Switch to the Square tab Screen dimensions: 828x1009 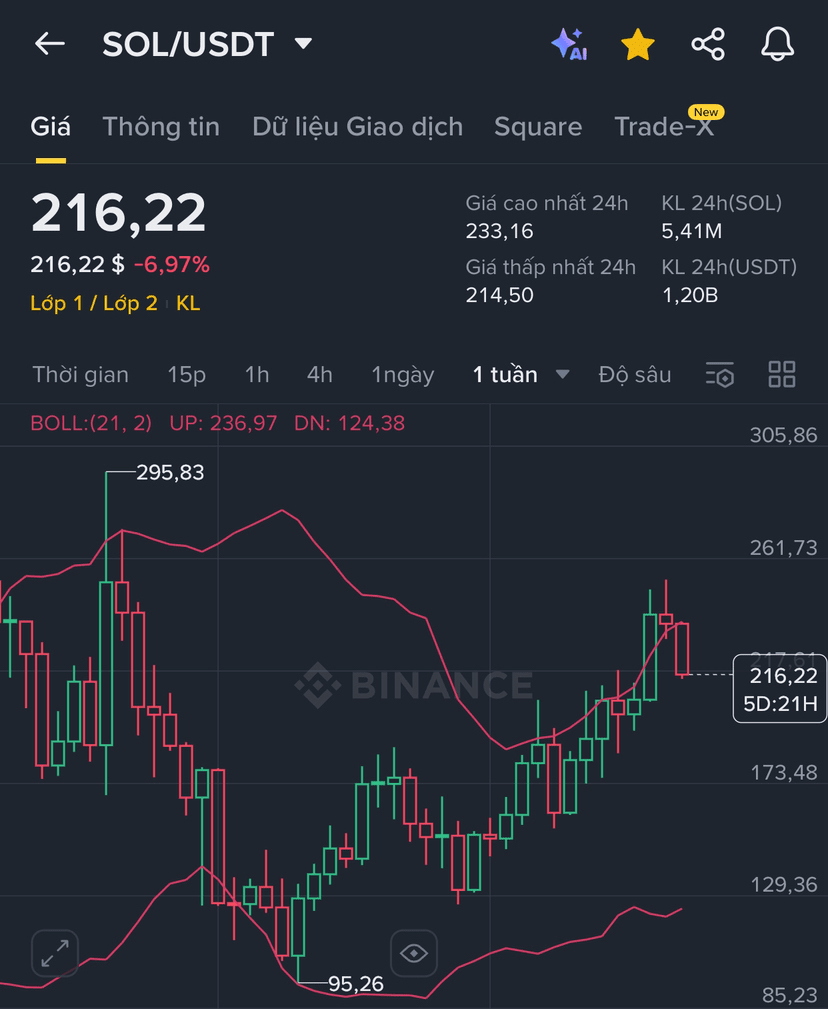538,127
